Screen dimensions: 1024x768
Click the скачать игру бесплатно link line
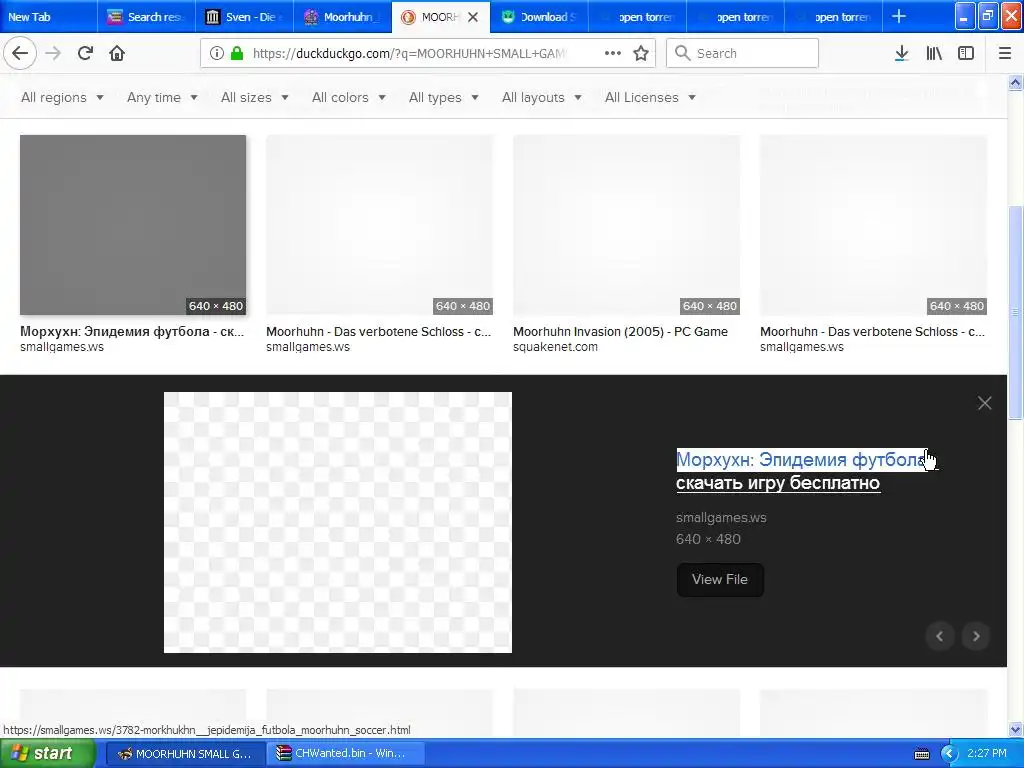click(x=778, y=483)
